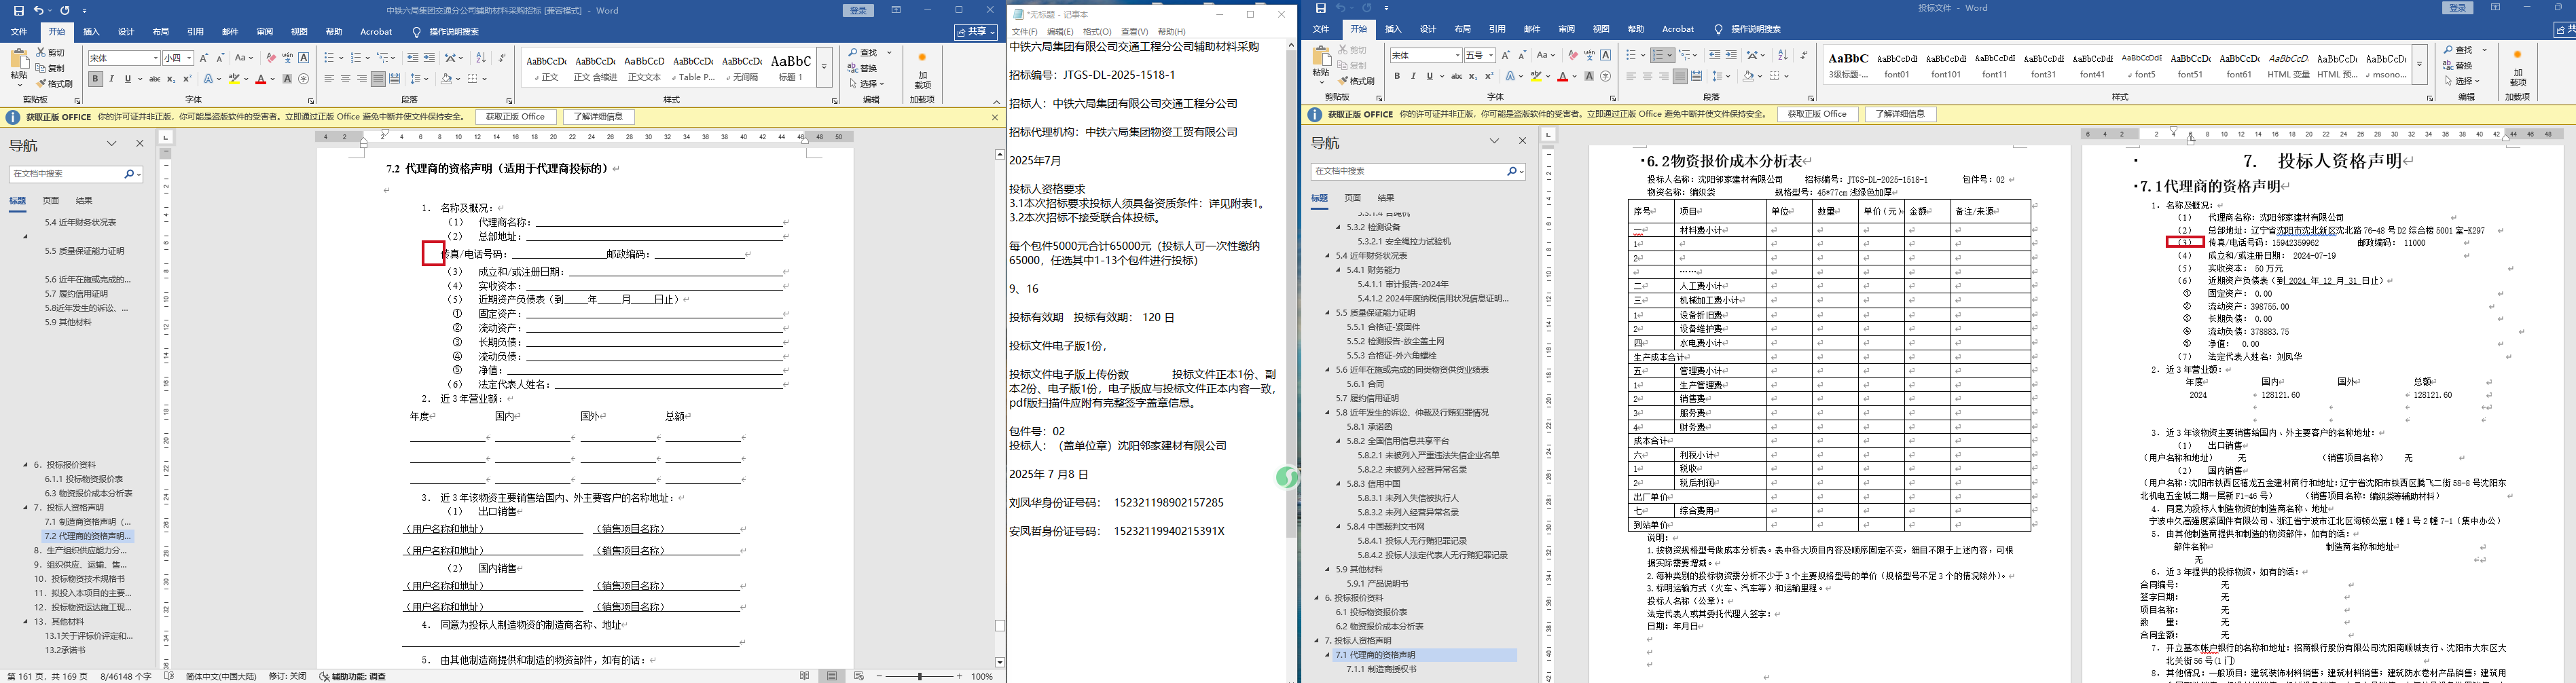This screenshot has height=683, width=2576.
Task: Close 导航 pane in 招标 Word window
Action: point(140,144)
